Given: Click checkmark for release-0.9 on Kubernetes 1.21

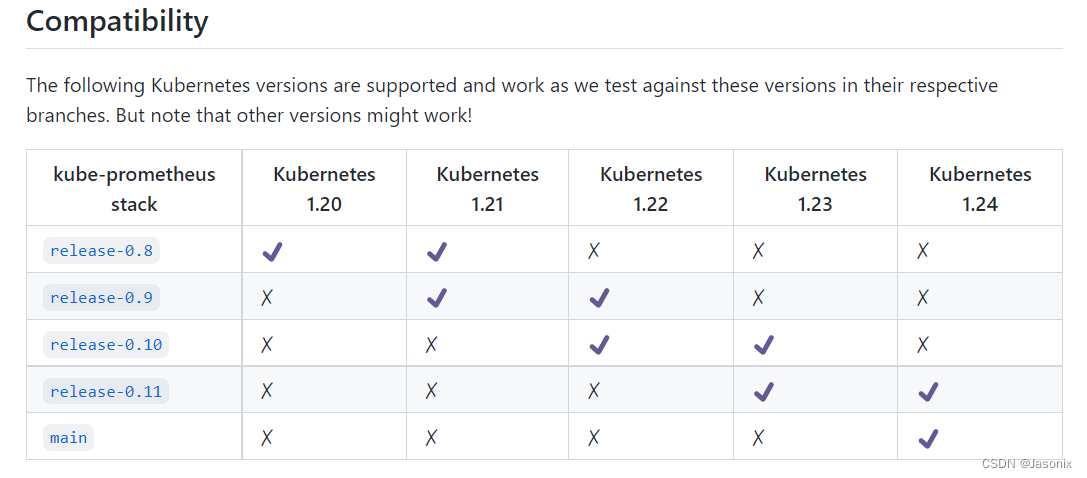Looking at the screenshot, I should (x=436, y=298).
